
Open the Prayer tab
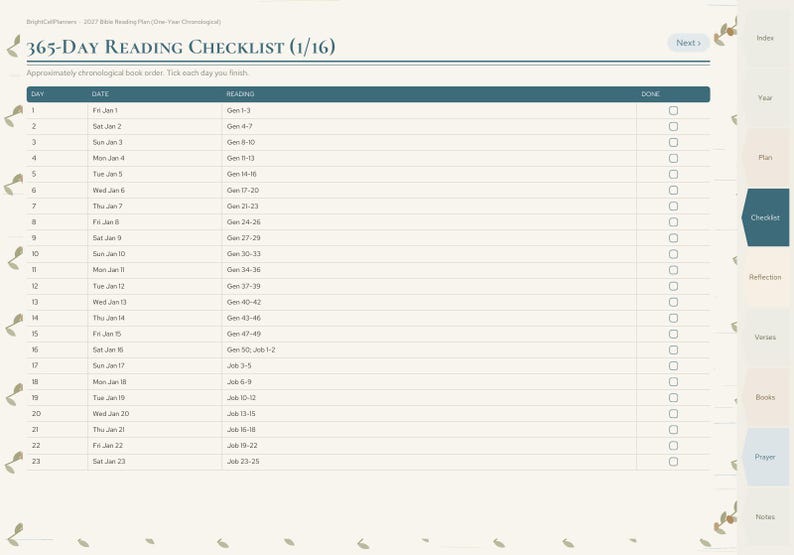click(x=765, y=457)
